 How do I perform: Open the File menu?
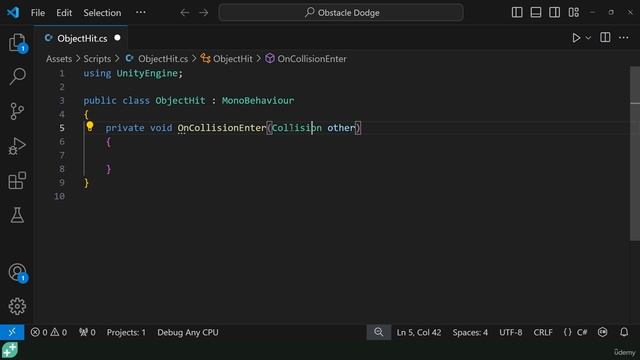point(38,13)
